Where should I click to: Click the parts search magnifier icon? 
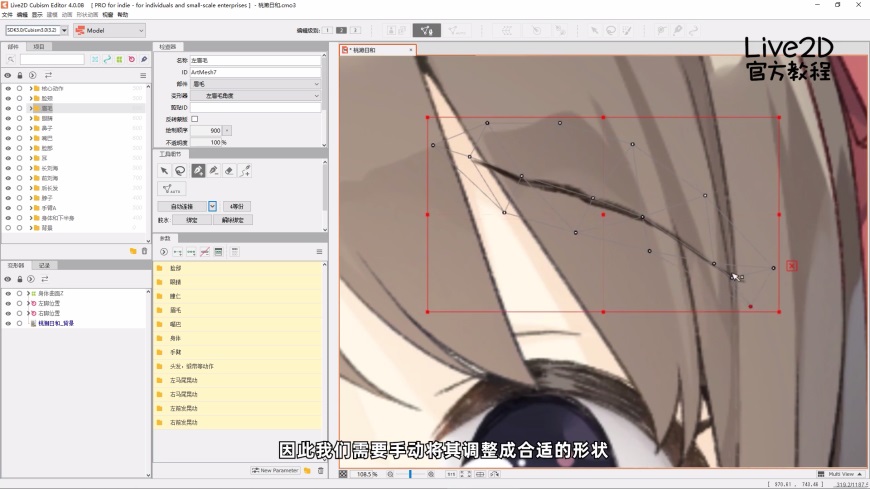pyautogui.click(x=11, y=59)
